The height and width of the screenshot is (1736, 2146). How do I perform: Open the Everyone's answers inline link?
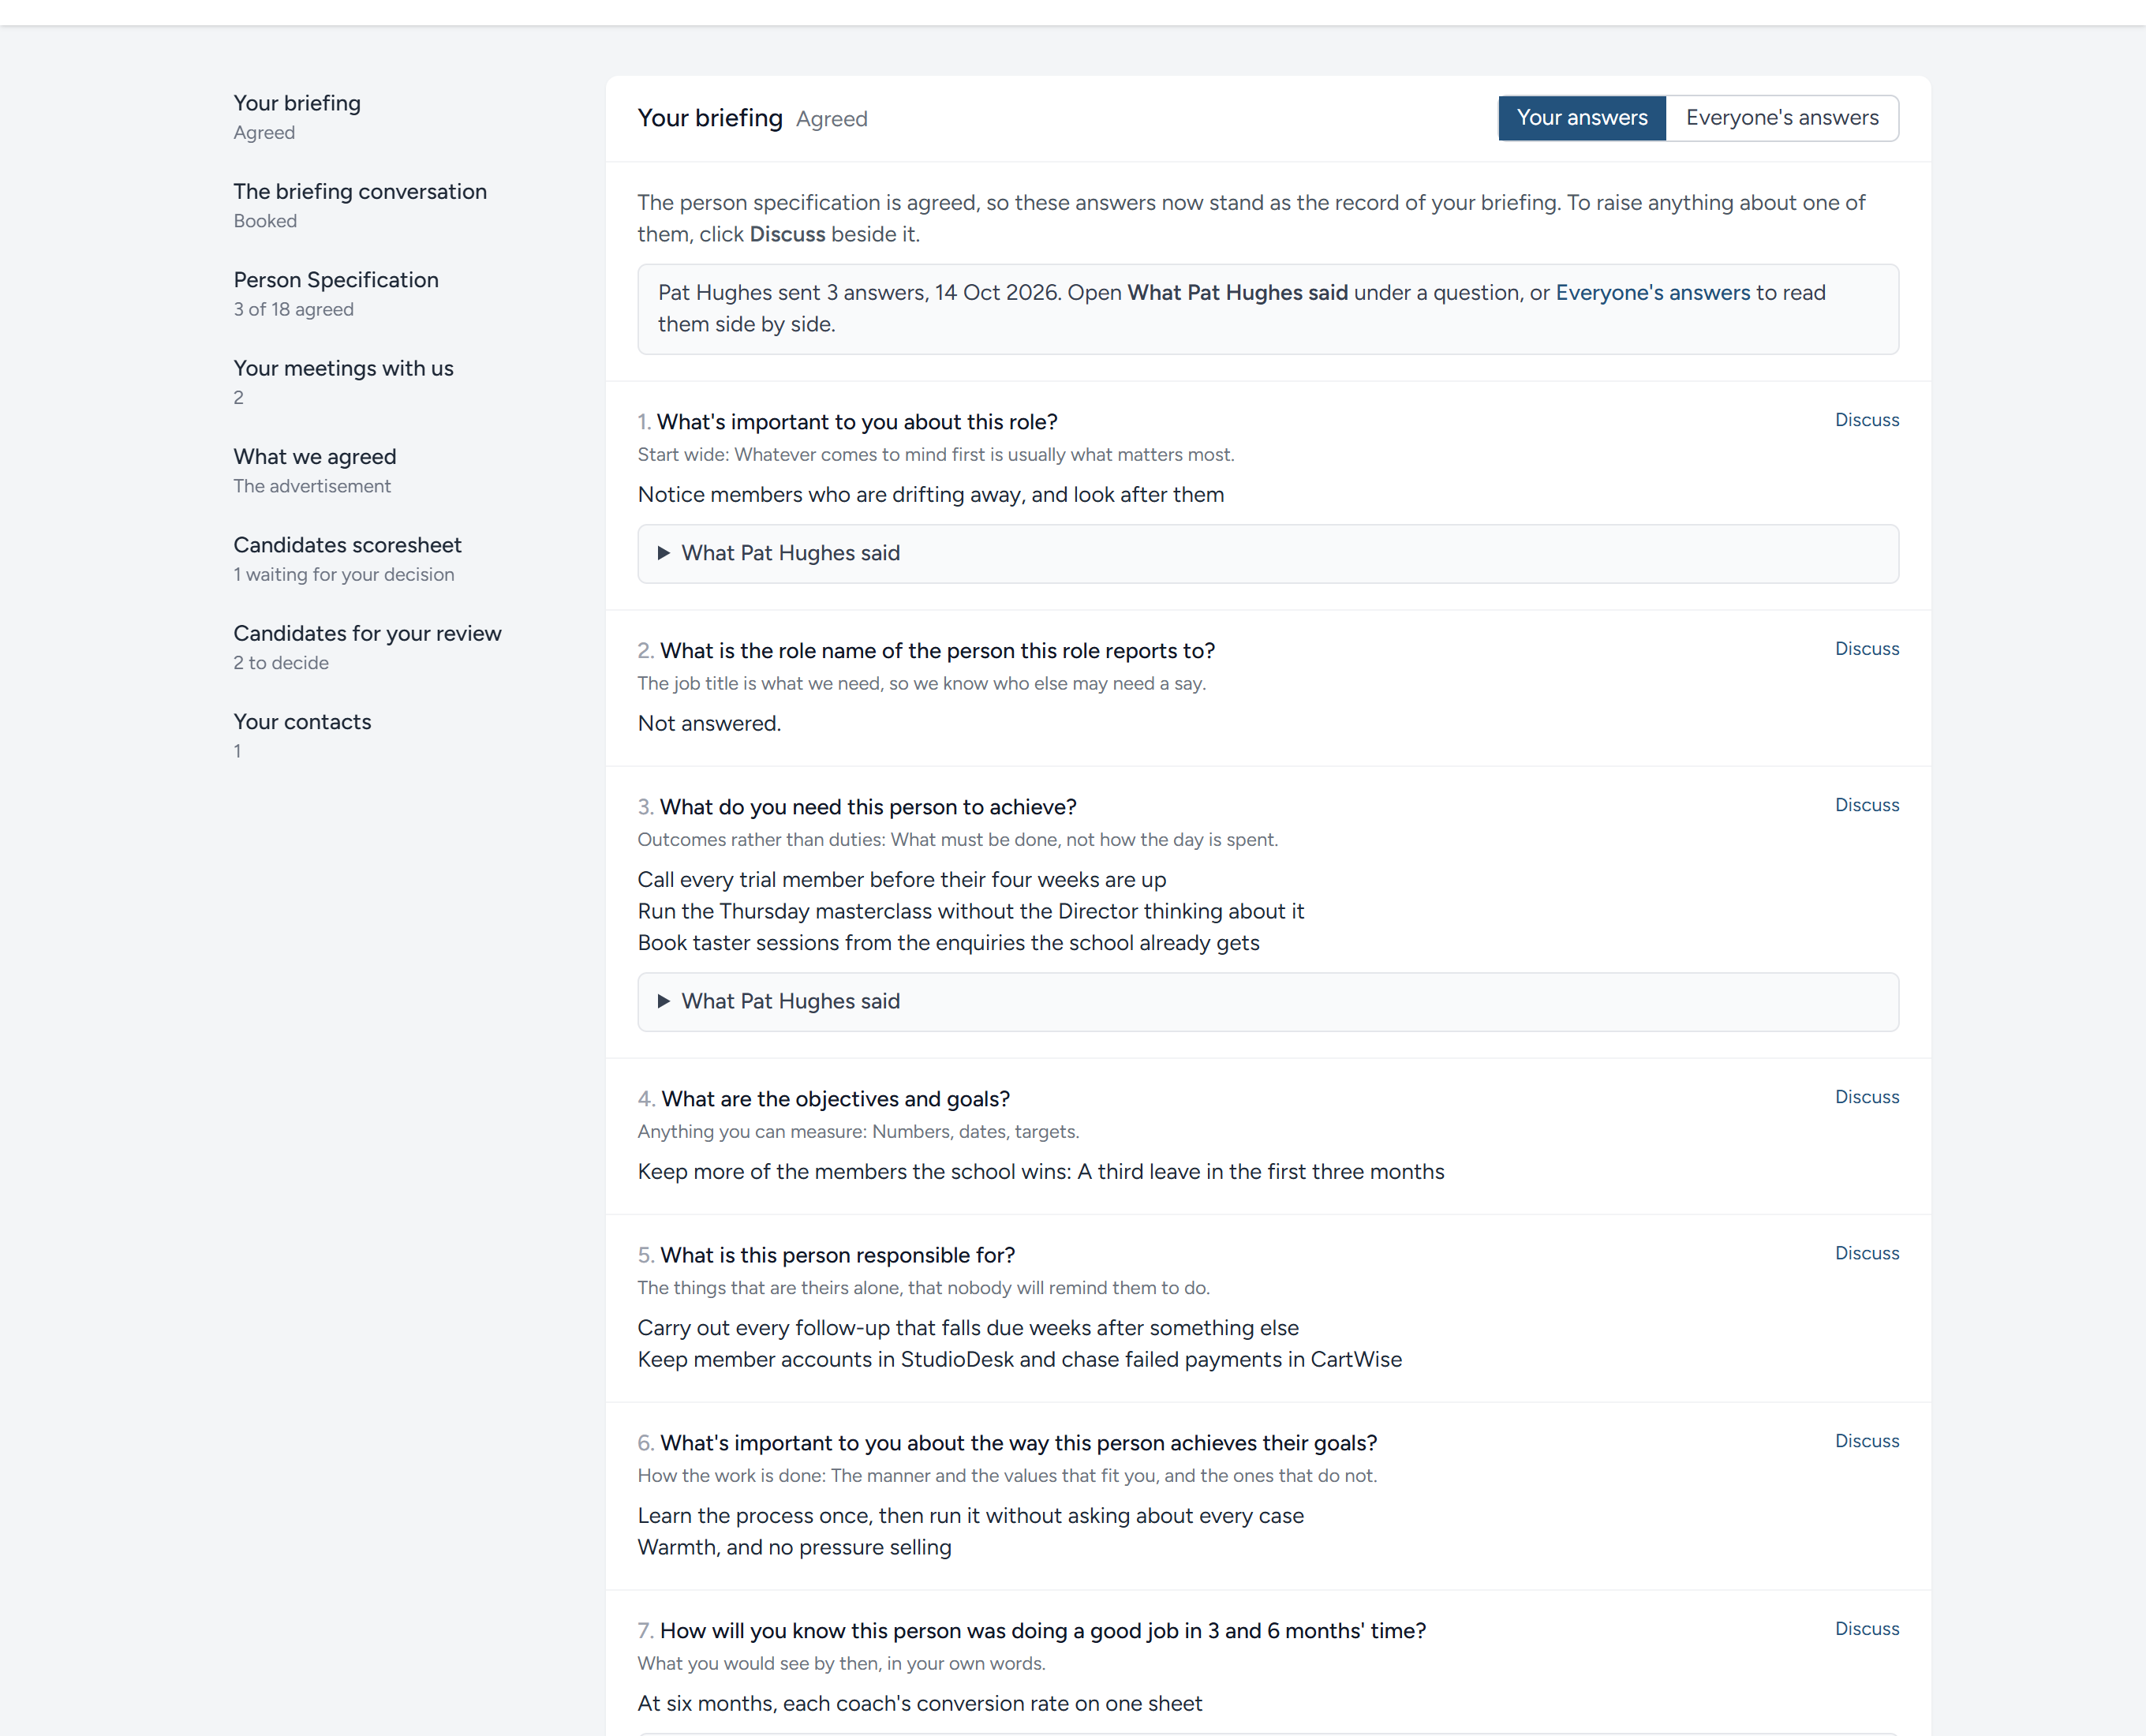(x=1652, y=292)
